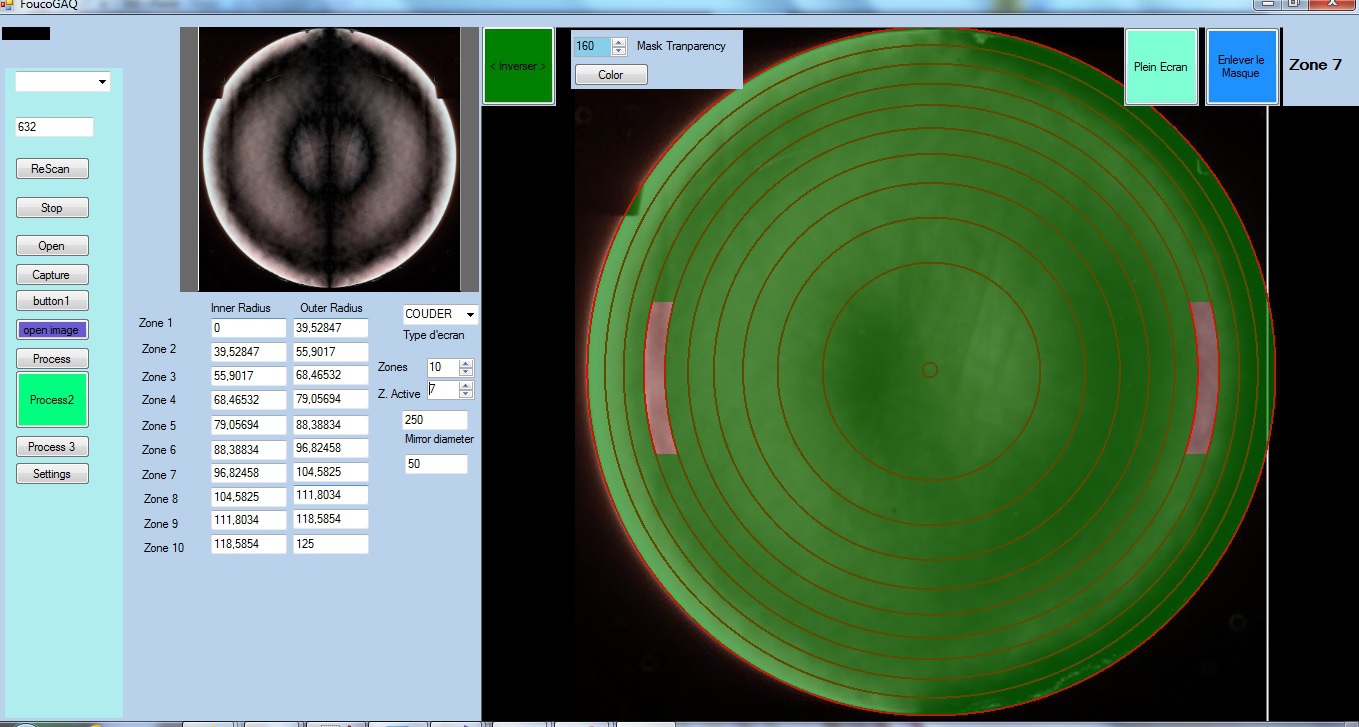This screenshot has width=1359, height=727.
Task: Increase Z. Active with up arrow
Action: coord(466,386)
